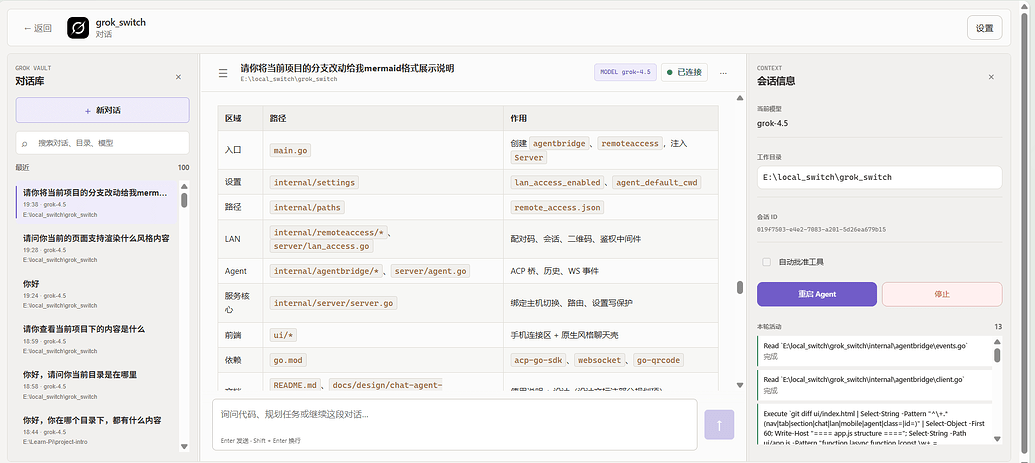Edit the 工作目录 path field
The image size is (1035, 463).
click(879, 177)
